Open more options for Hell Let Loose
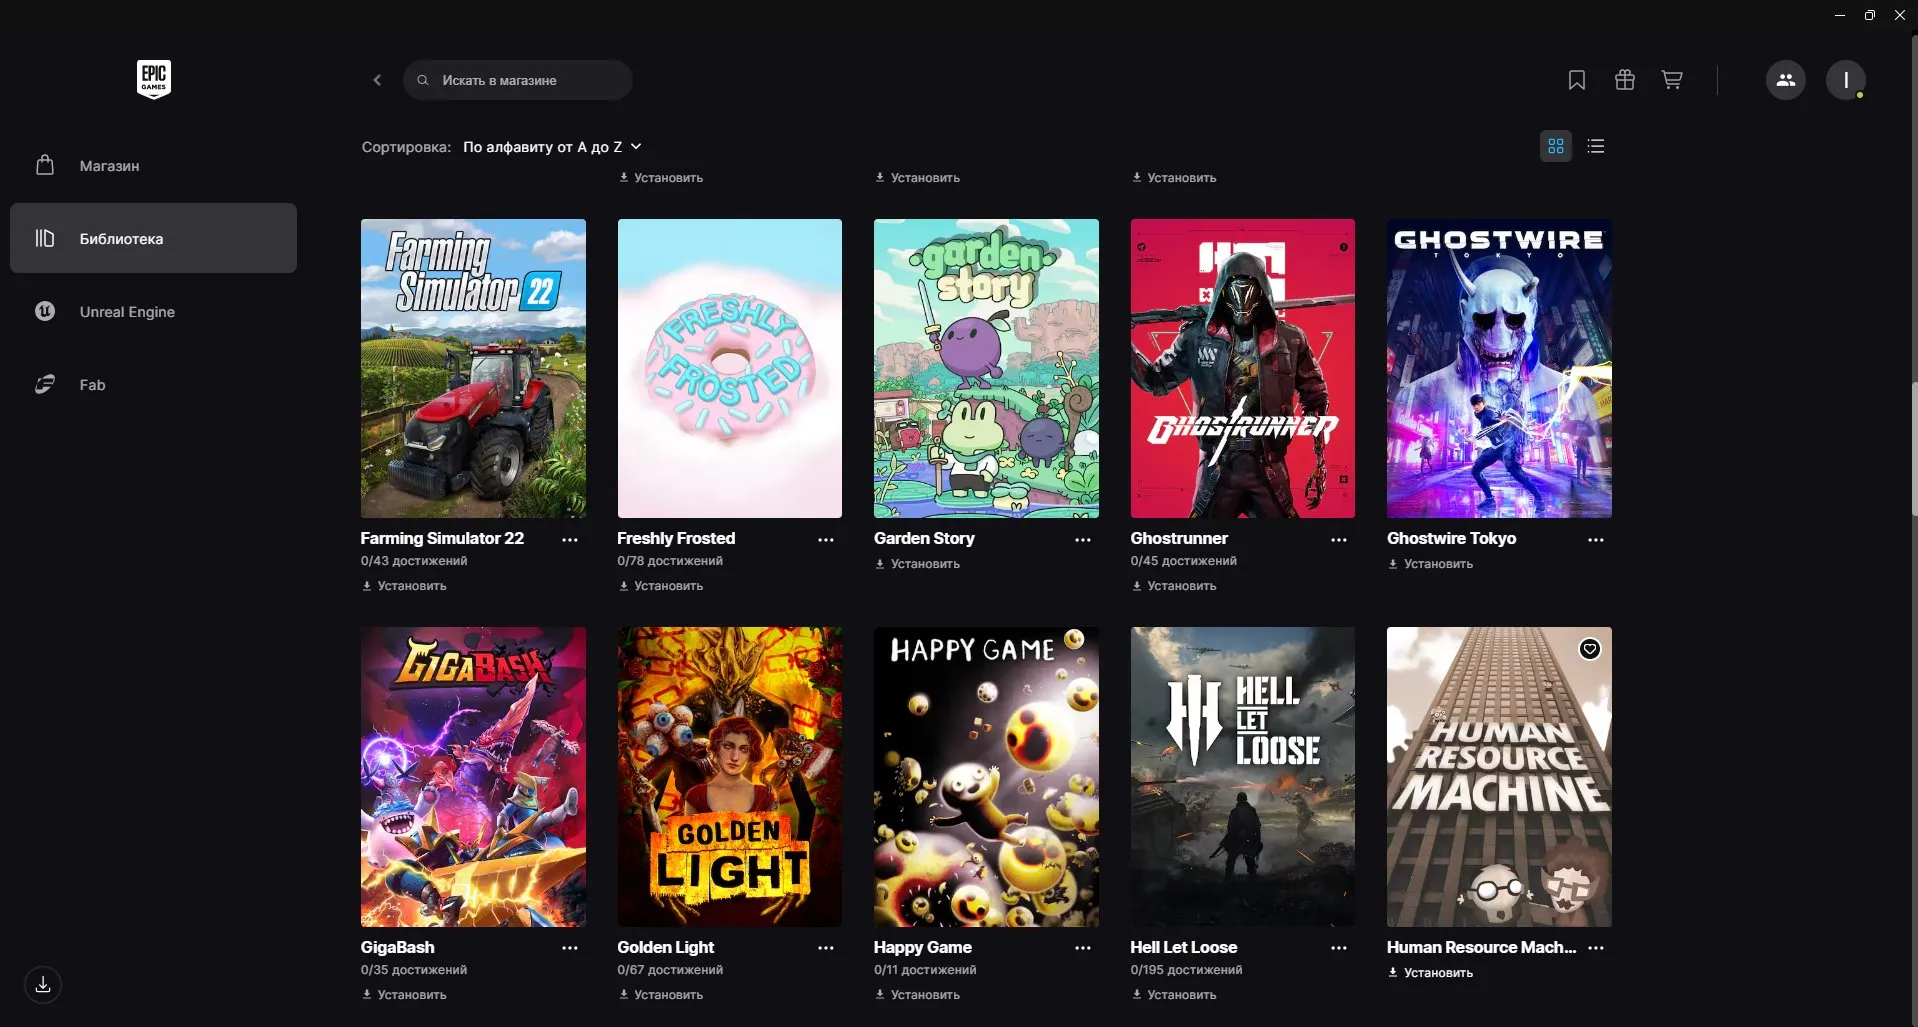Image resolution: width=1918 pixels, height=1027 pixels. tap(1339, 948)
